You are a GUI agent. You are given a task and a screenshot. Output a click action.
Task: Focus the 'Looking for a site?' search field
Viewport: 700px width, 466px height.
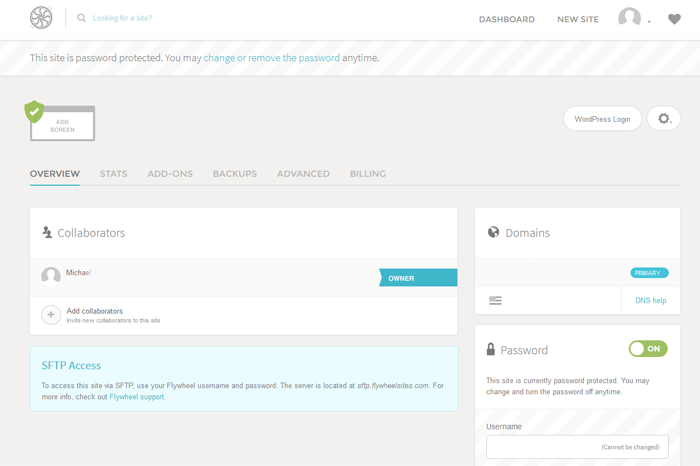pyautogui.click(x=122, y=18)
